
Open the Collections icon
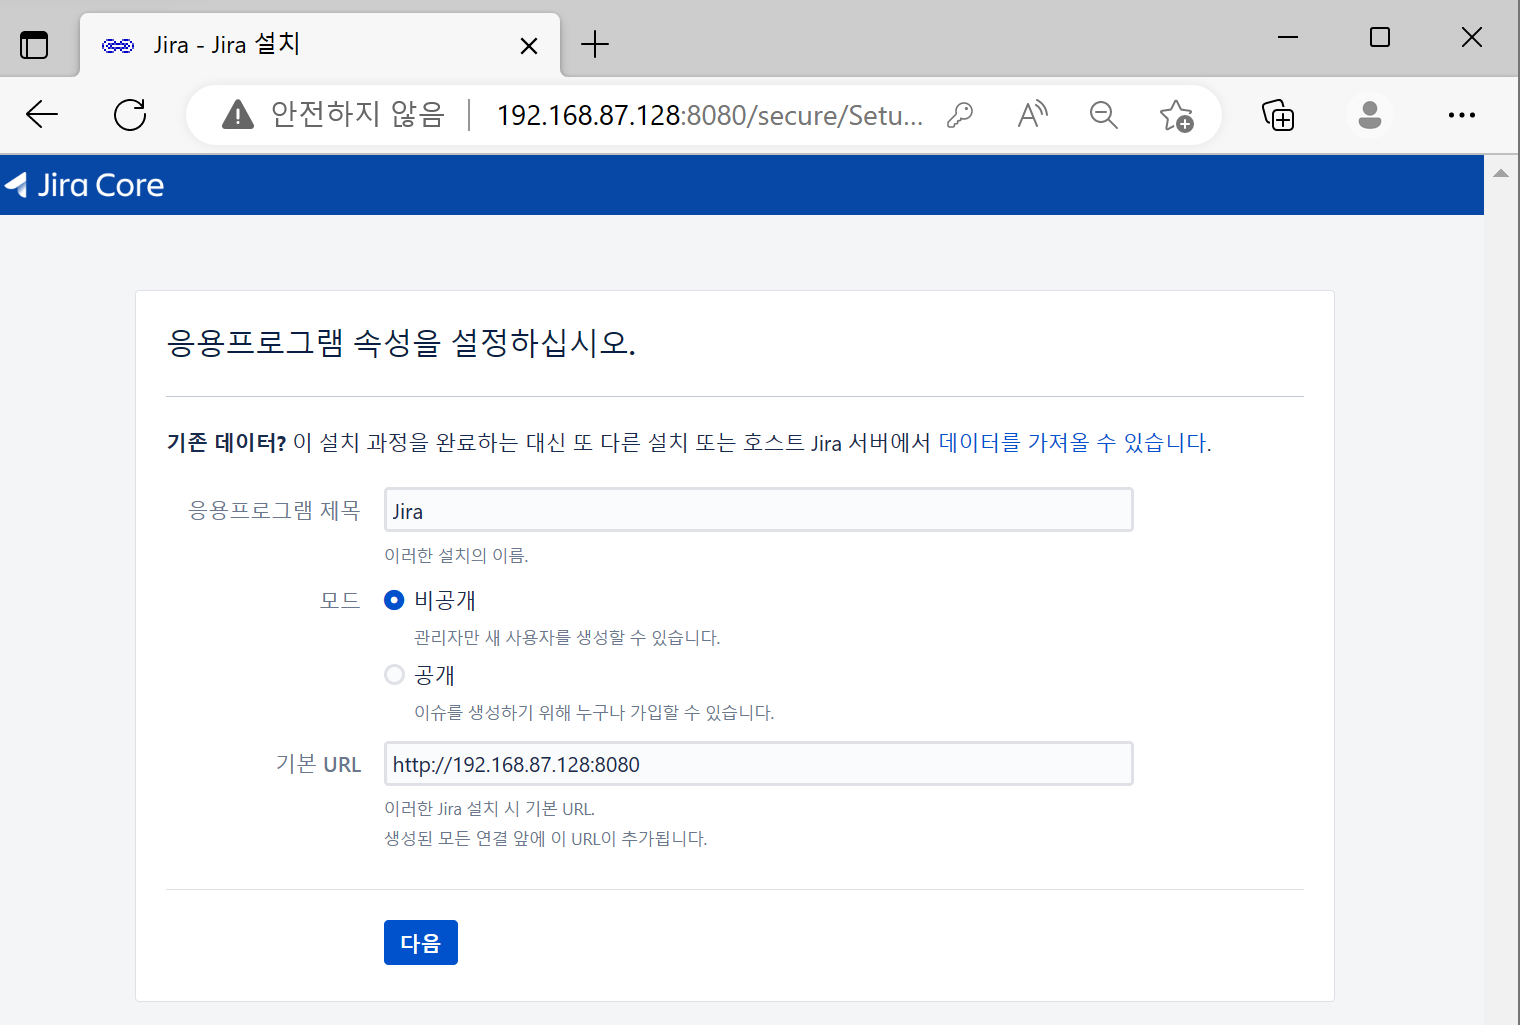click(1278, 115)
